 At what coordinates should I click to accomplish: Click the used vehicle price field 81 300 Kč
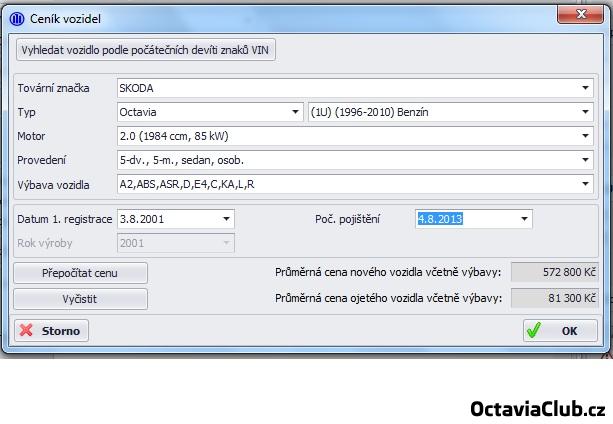click(x=555, y=298)
